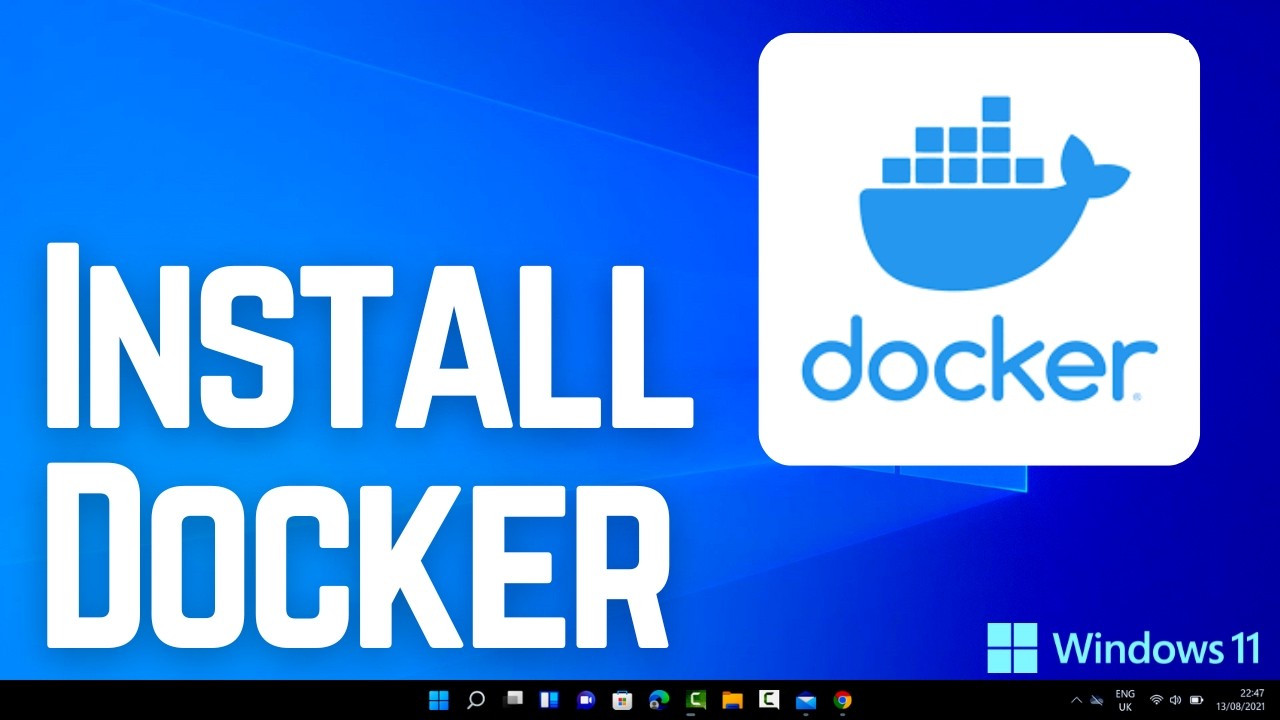The width and height of the screenshot is (1280, 720).
Task: Open green Camtasia icon with indicator
Action: [x=696, y=700]
